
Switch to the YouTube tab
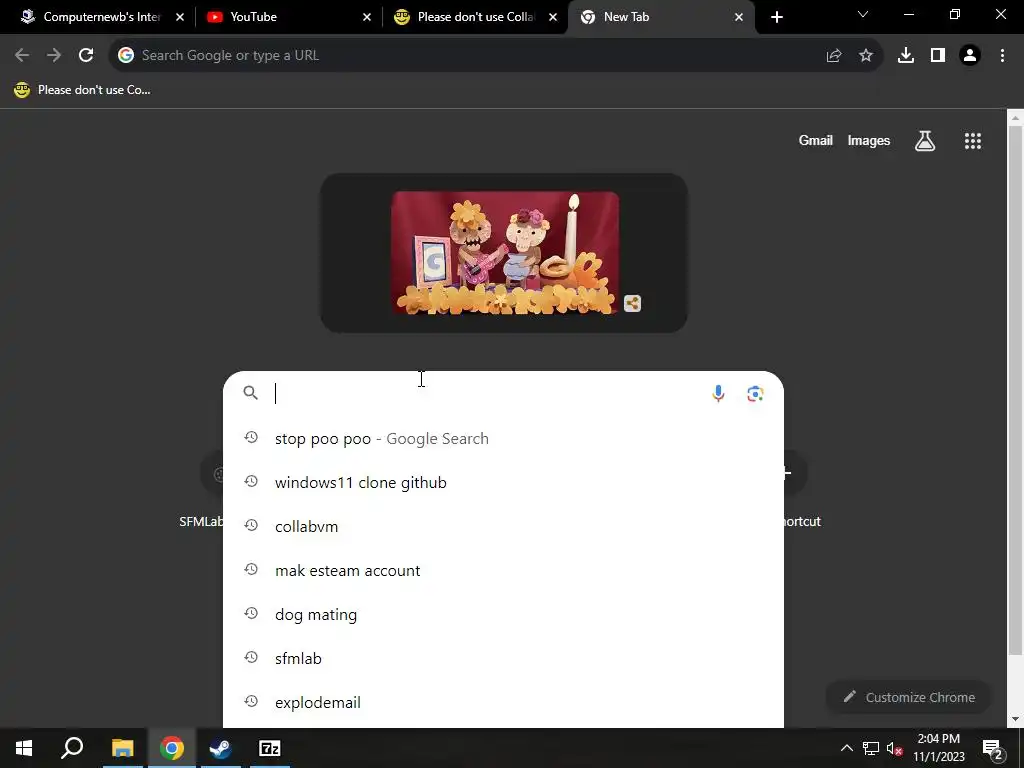287,17
